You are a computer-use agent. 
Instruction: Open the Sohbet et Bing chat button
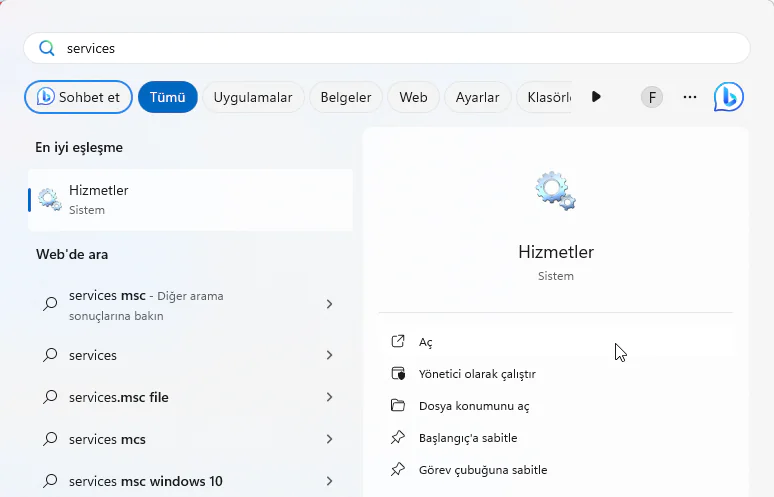pos(78,97)
